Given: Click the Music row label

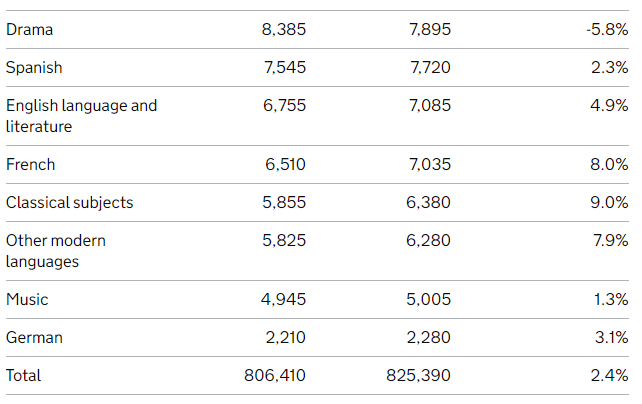Looking at the screenshot, I should tap(27, 300).
